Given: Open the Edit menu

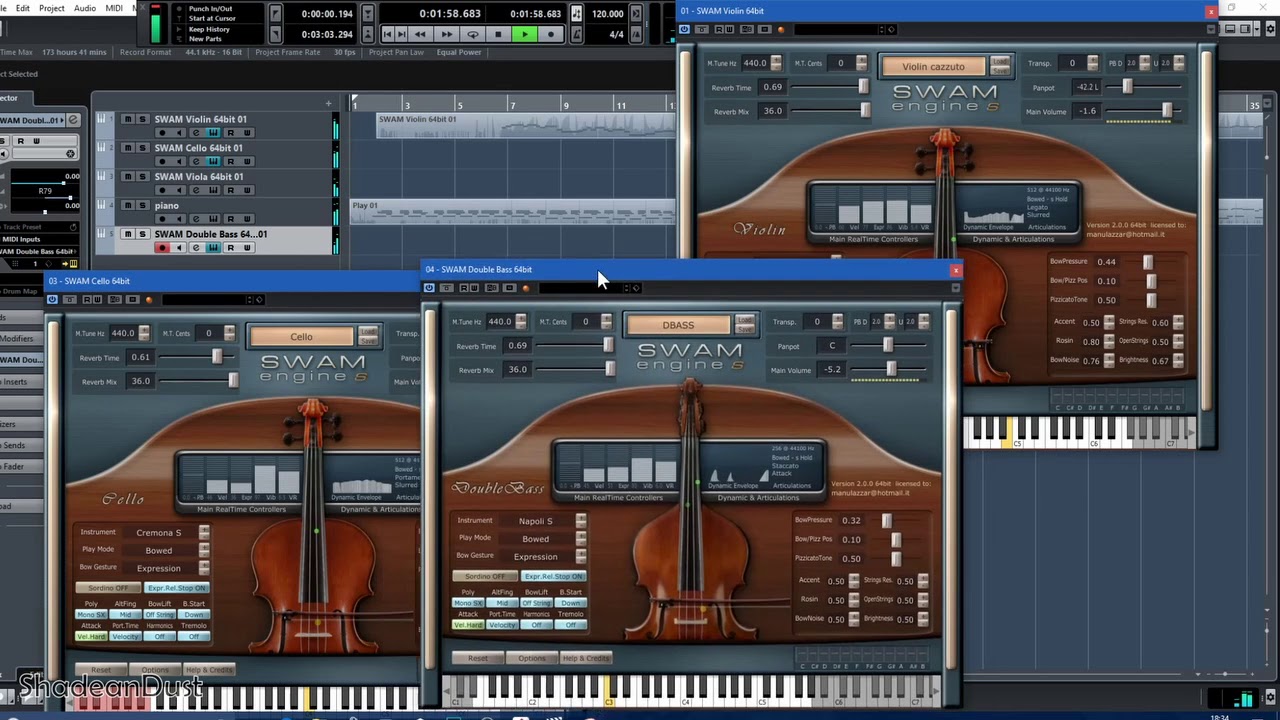Looking at the screenshot, I should click(22, 8).
